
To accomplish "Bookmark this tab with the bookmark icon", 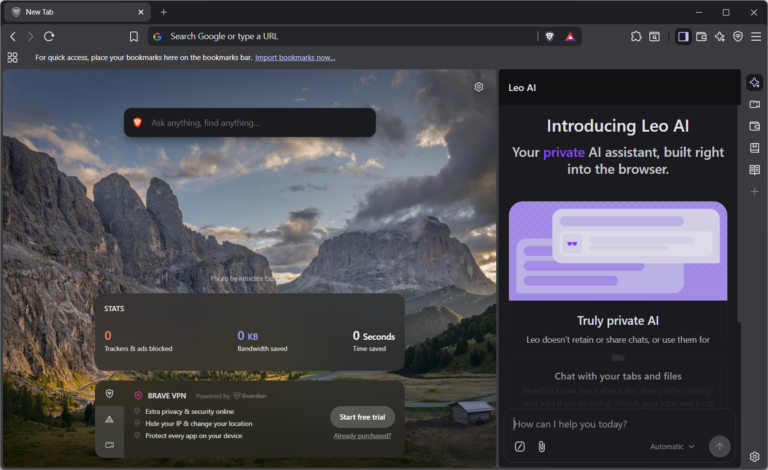I will (x=134, y=36).
